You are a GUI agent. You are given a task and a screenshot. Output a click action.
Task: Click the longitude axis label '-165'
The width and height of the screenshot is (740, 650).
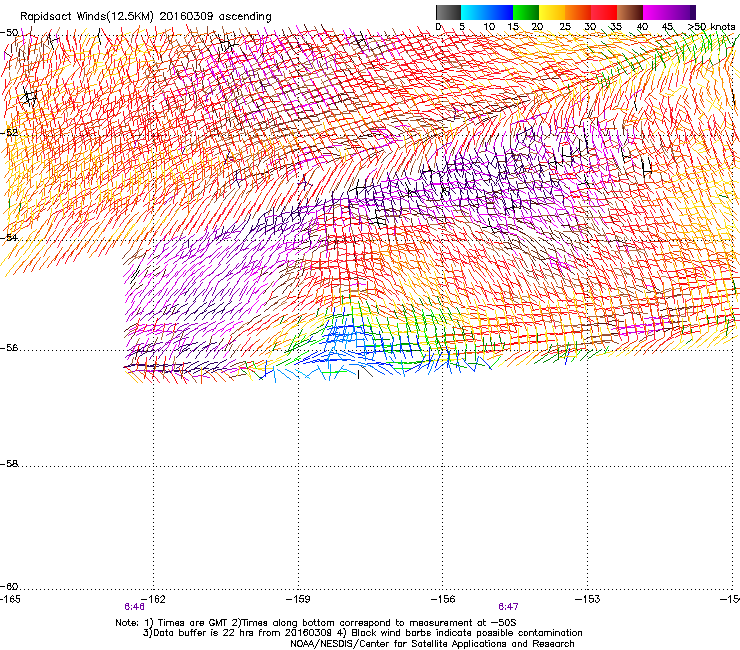point(10,599)
